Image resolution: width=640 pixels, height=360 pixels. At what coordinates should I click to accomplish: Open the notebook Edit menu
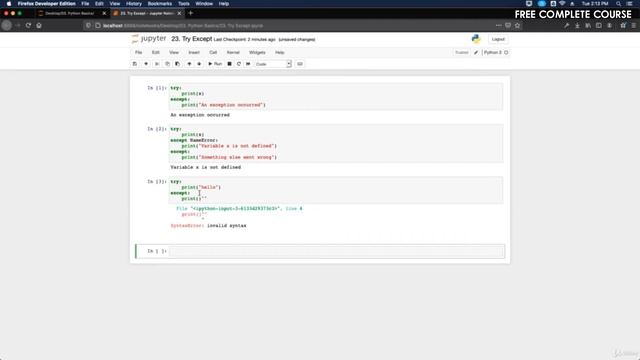[x=156, y=53]
